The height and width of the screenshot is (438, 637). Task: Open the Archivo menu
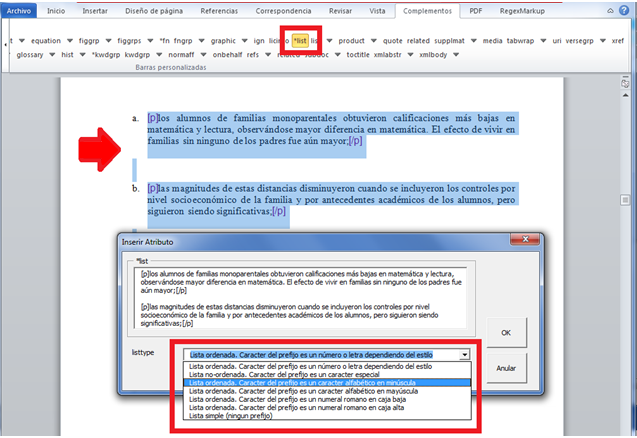point(21,10)
